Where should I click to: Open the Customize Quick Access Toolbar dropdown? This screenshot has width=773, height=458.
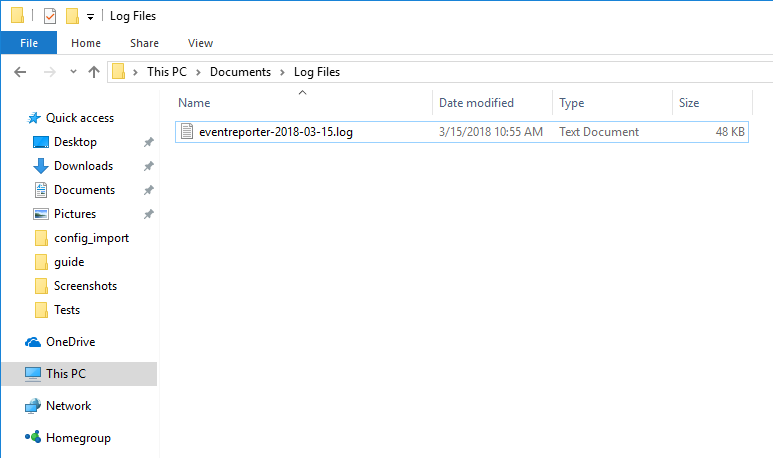90,17
